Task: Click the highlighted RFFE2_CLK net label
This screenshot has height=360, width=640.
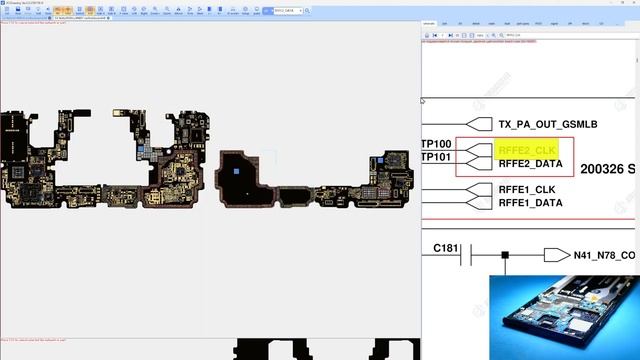Action: [x=527, y=150]
